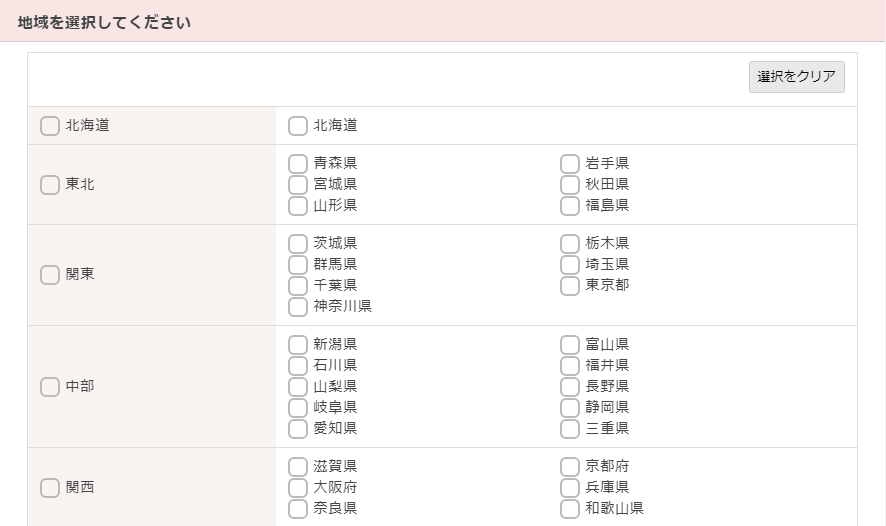886x526 pixels.
Task: Check the 北海道 region checkbox on the left
Action: 50,126
